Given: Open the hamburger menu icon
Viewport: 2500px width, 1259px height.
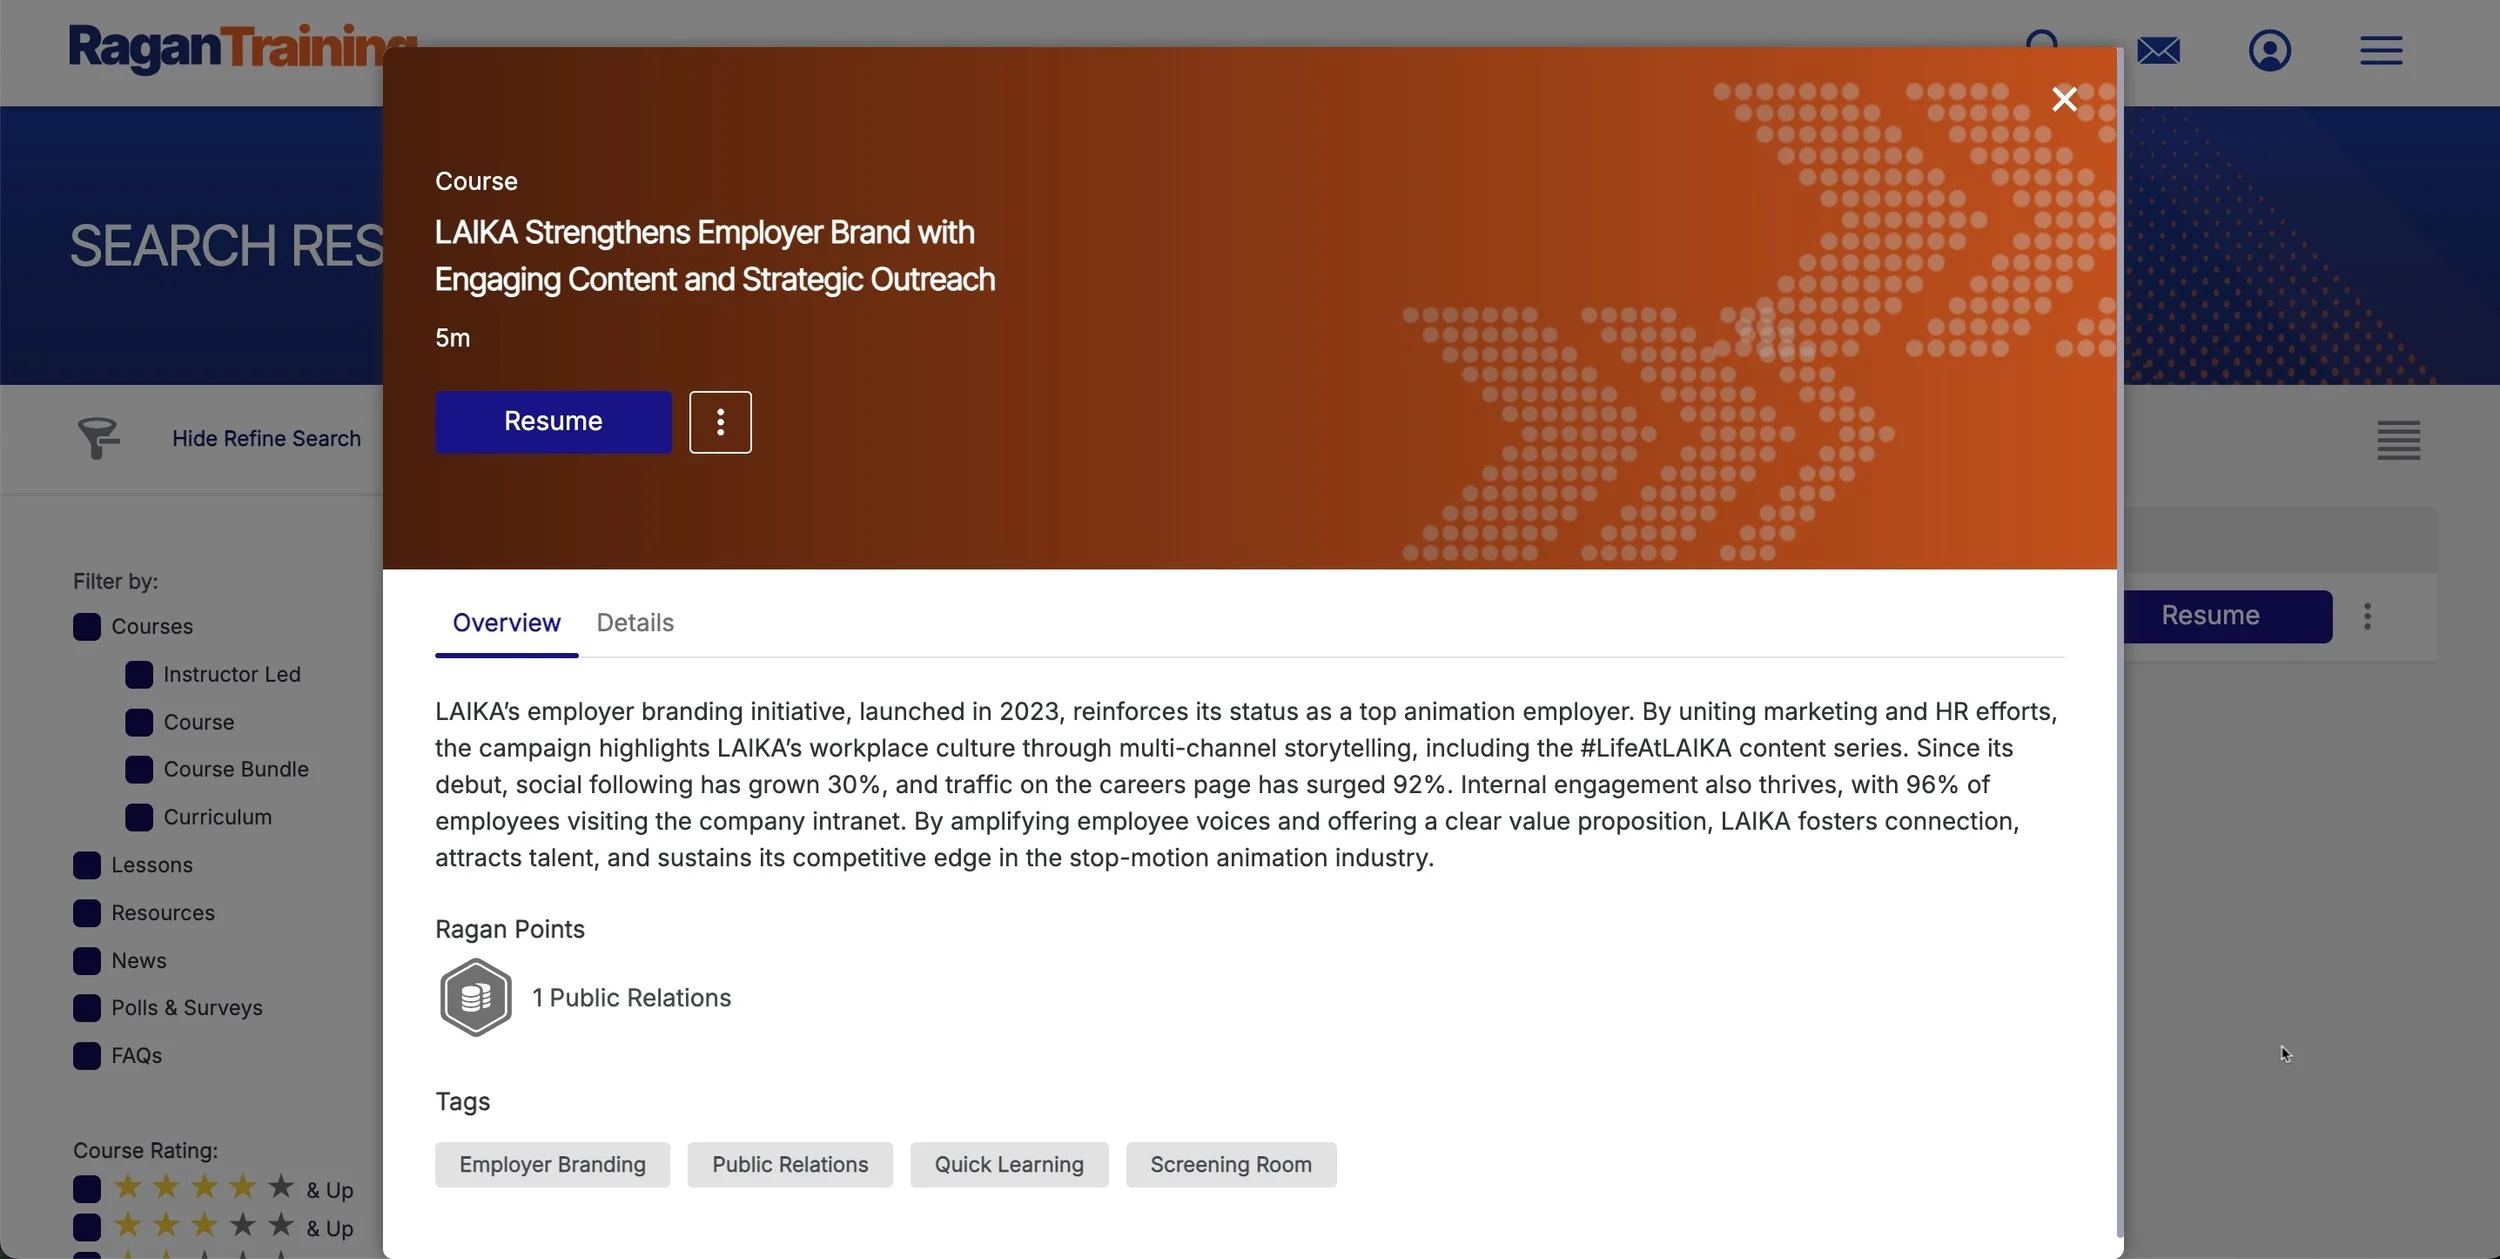Looking at the screenshot, I should (x=2380, y=50).
